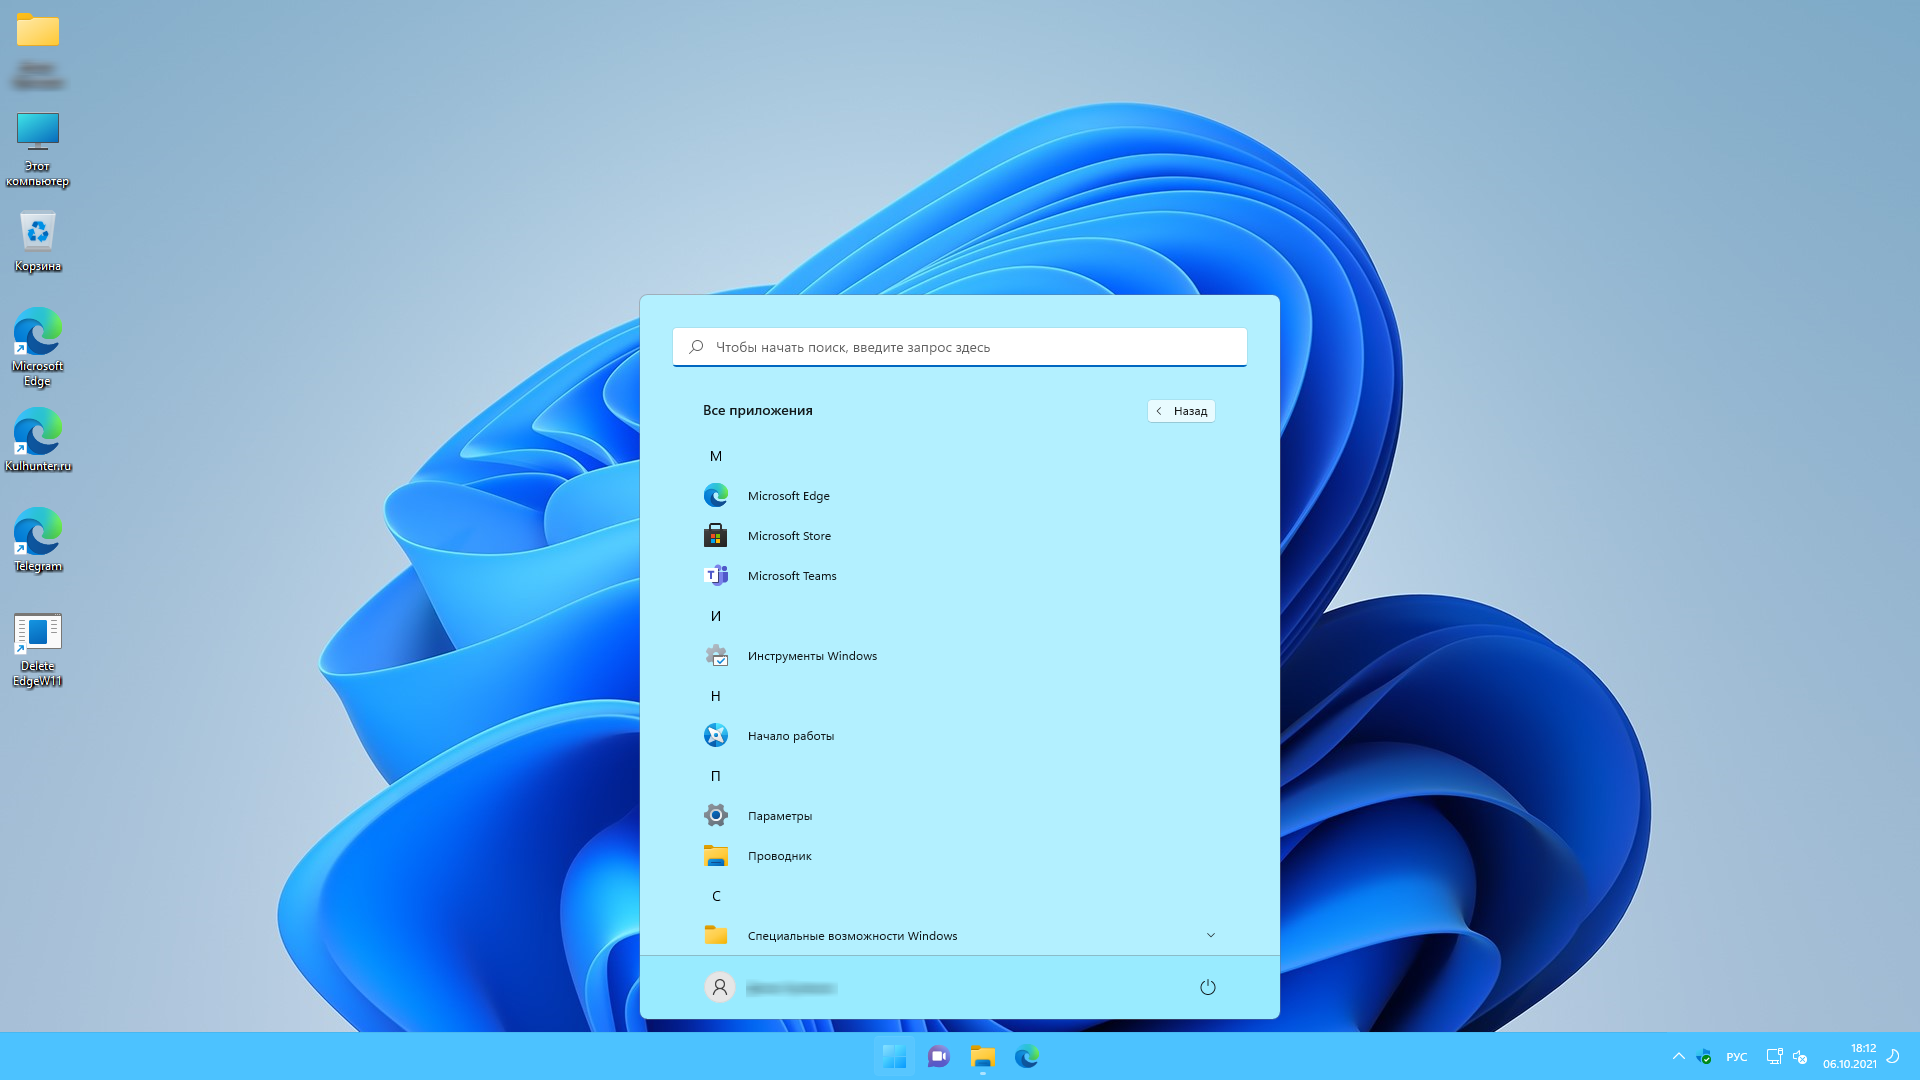Open Microsoft Edge from the apps list

point(788,496)
